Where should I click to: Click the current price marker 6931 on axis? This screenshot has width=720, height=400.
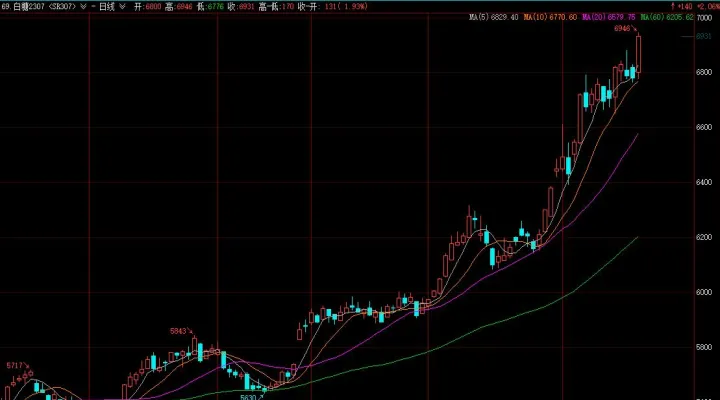coord(704,36)
